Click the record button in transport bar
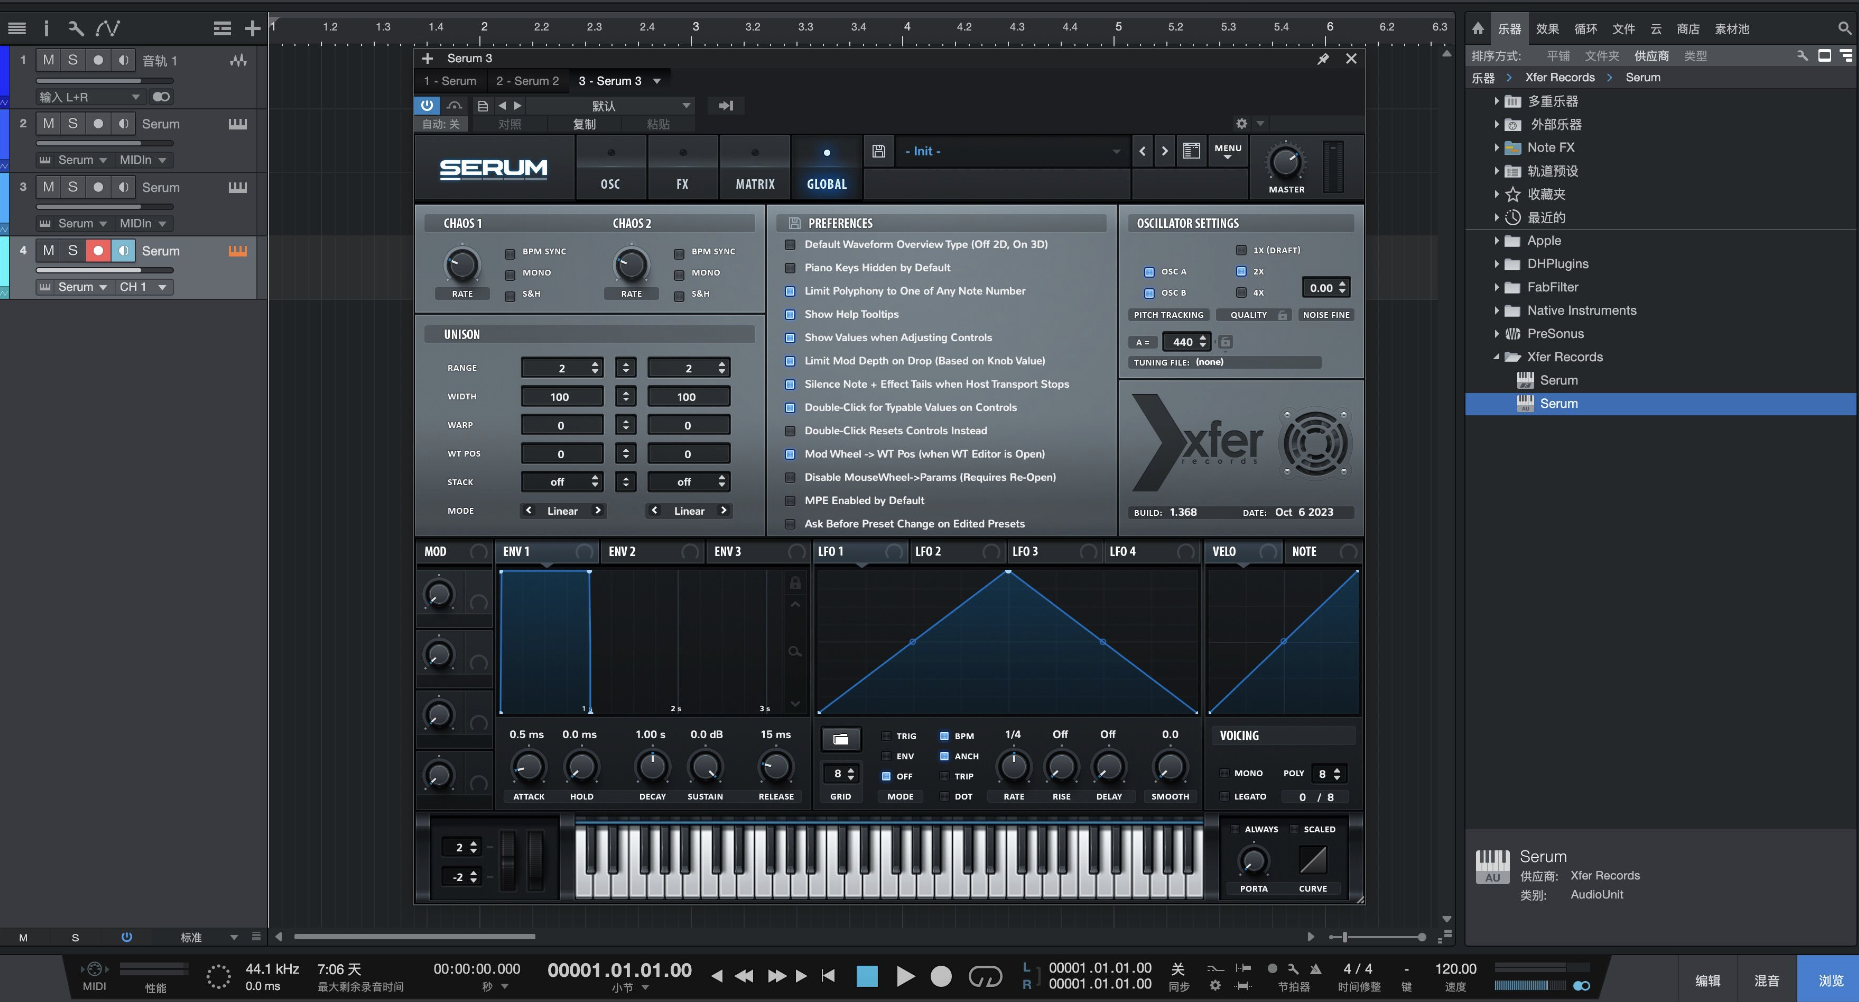The image size is (1859, 1002). tap(941, 976)
